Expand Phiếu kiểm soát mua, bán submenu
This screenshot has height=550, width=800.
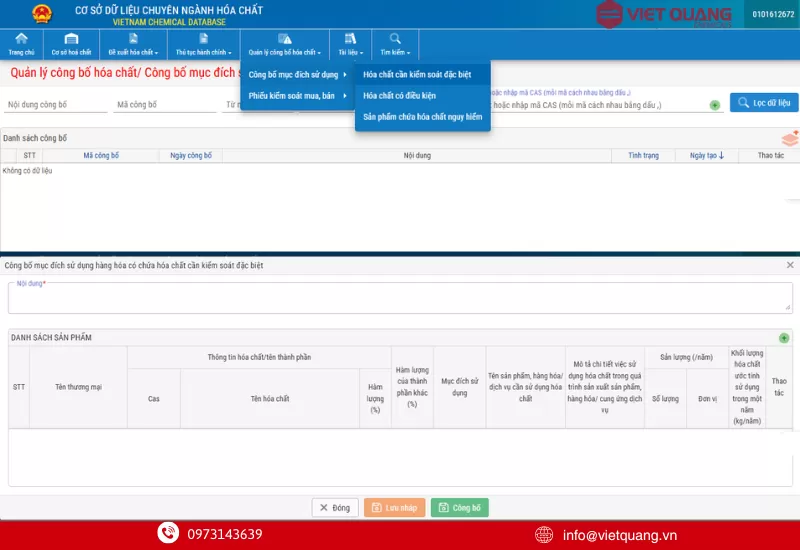click(297, 96)
